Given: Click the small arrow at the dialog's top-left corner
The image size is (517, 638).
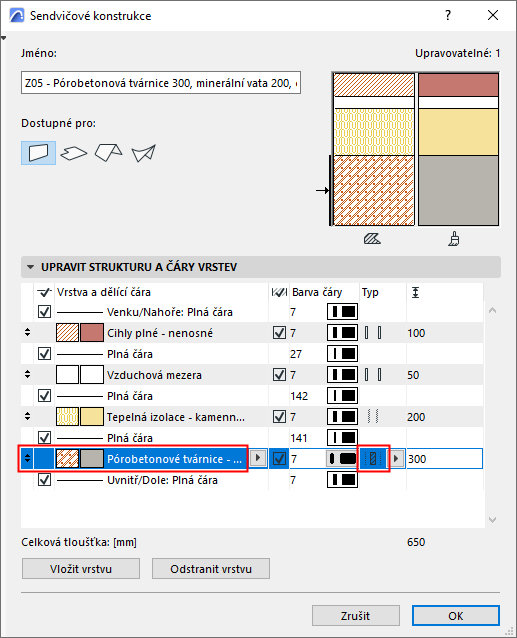Looking at the screenshot, I should [4, 38].
